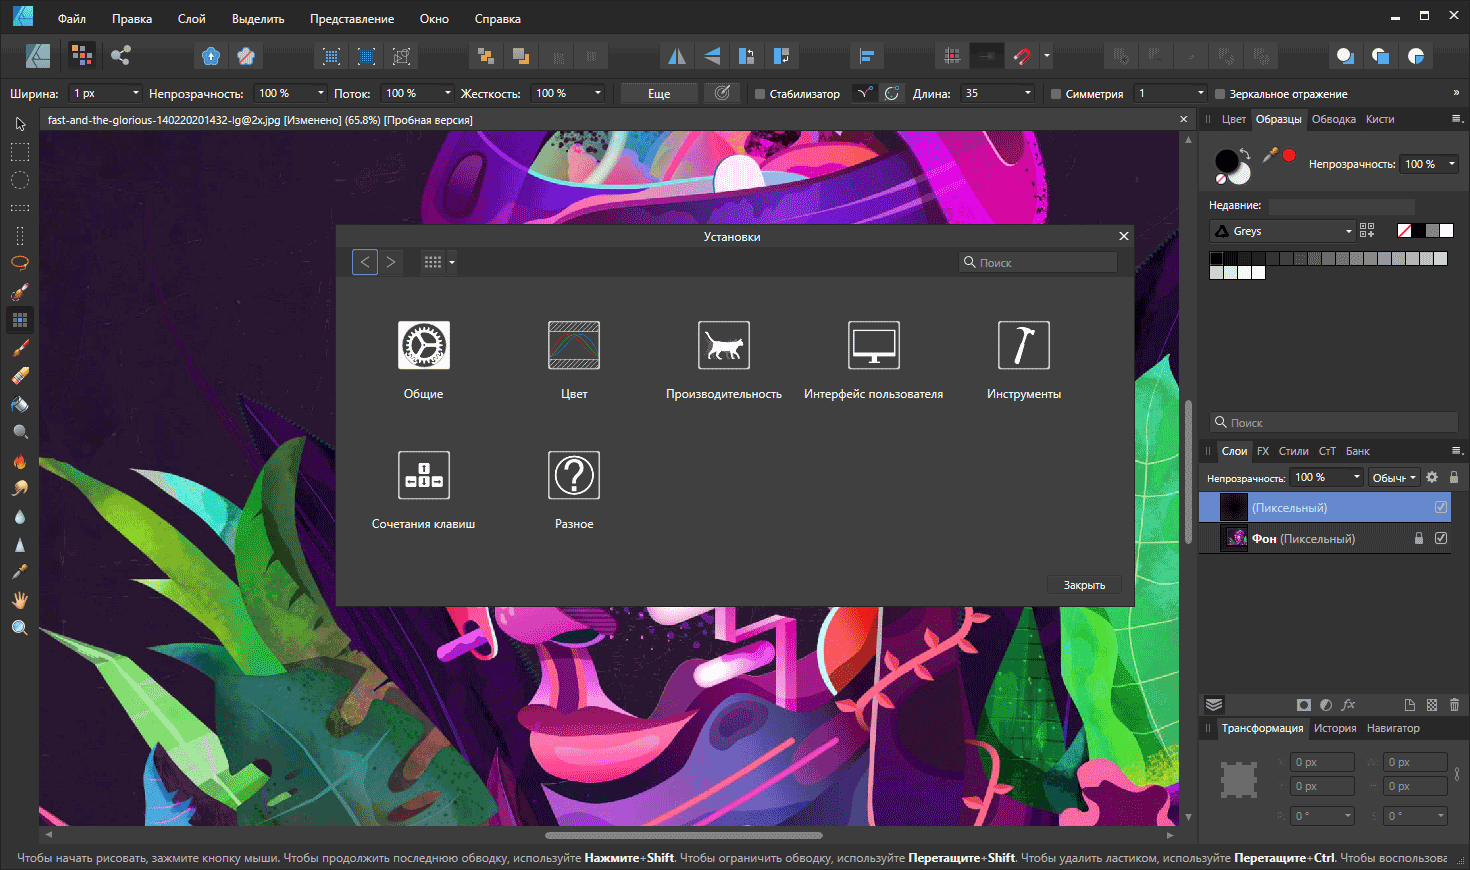Enable the Зеркальное отражение checkbox
This screenshot has width=1470, height=870.
[1219, 94]
